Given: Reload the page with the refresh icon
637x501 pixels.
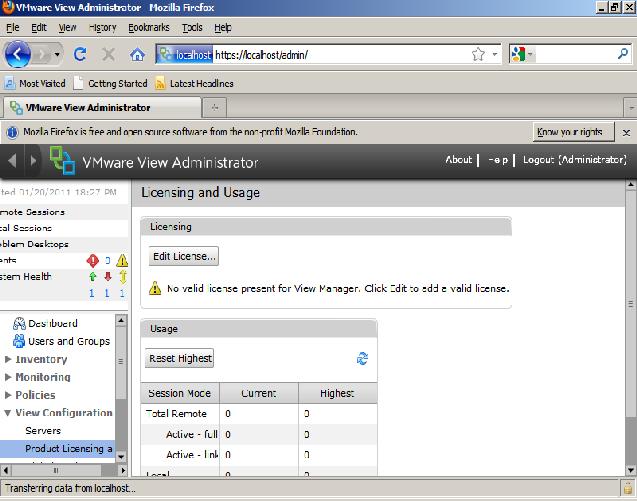Looking at the screenshot, I should [x=80, y=54].
